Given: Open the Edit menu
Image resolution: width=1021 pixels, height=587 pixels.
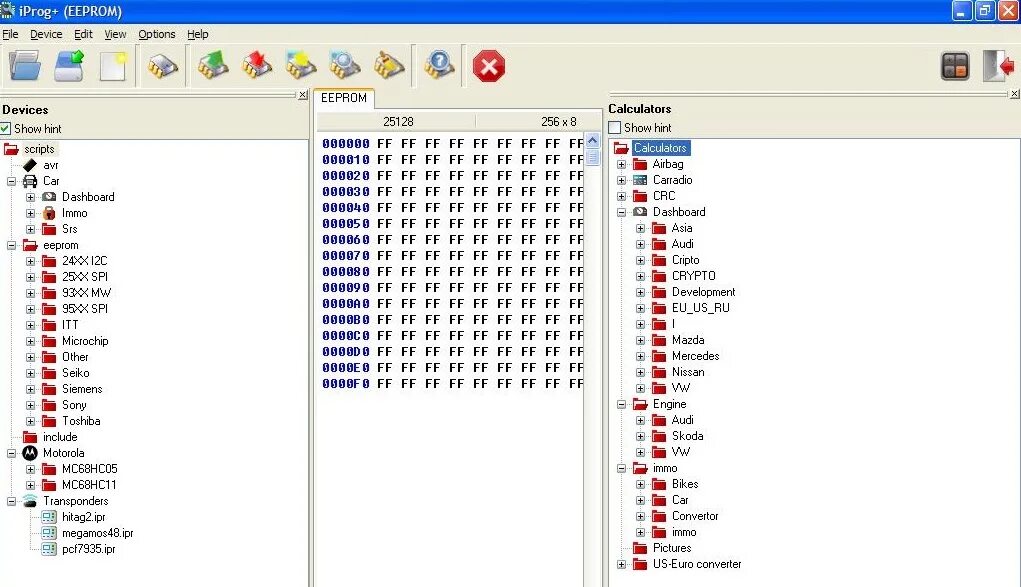Looking at the screenshot, I should [x=83, y=34].
